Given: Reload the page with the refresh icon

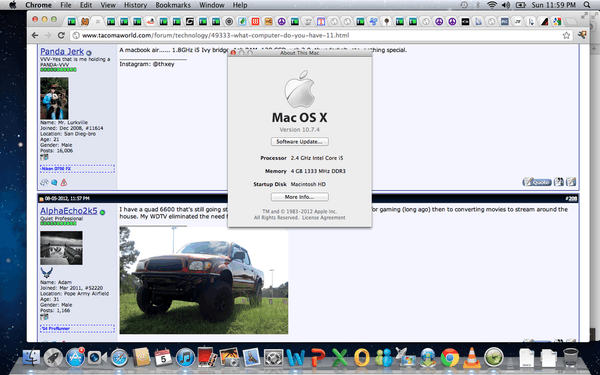Looking at the screenshot, I should tap(61, 35).
